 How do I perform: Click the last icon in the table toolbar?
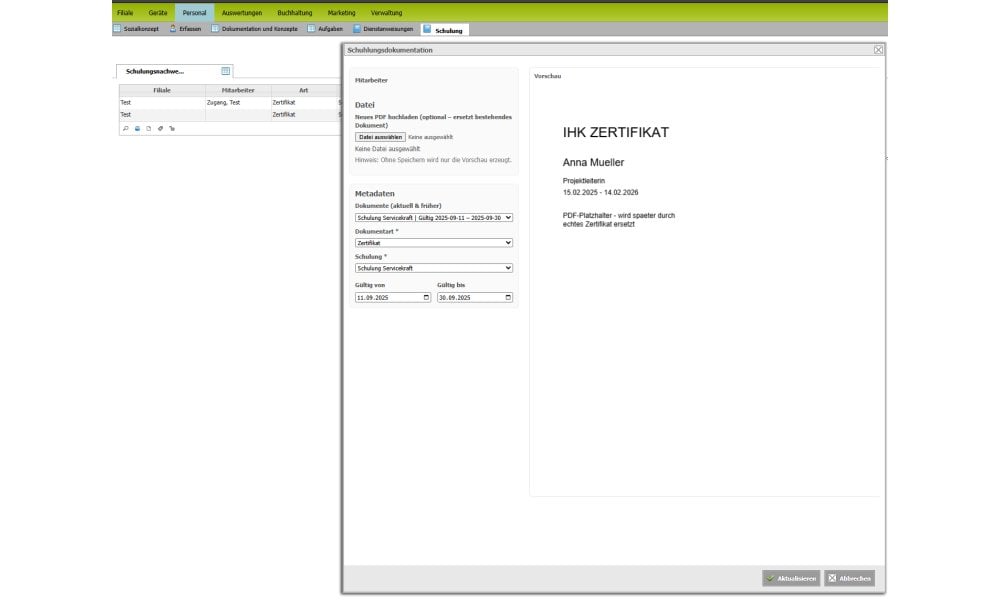tap(172, 129)
